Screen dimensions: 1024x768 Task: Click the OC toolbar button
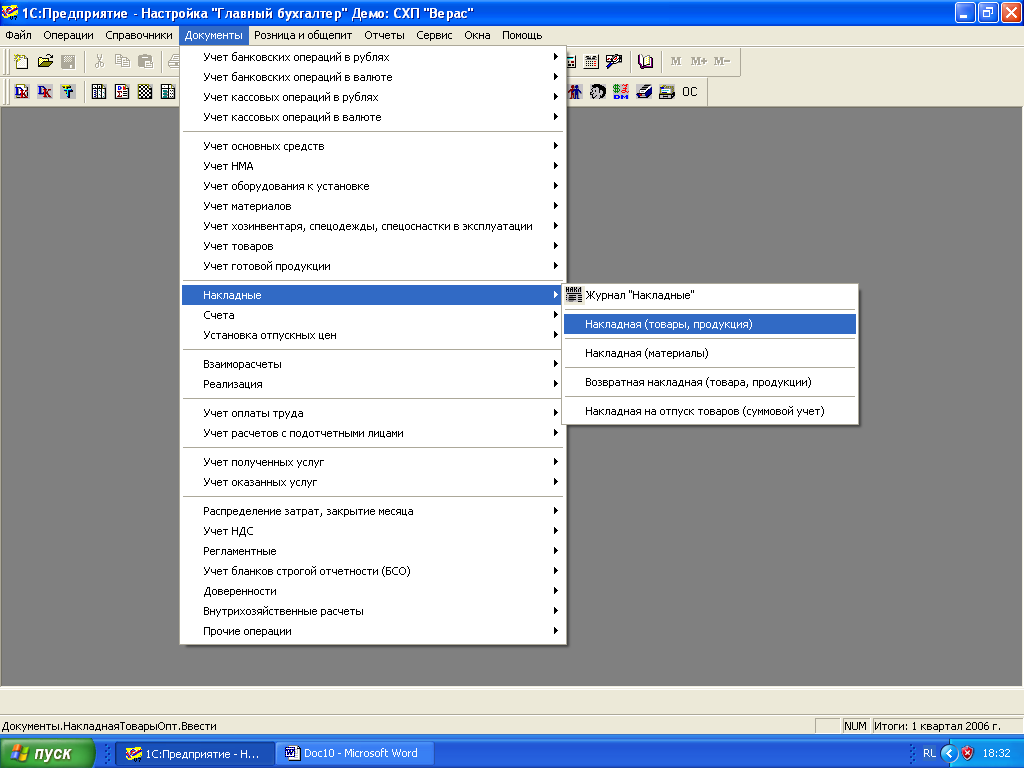690,91
